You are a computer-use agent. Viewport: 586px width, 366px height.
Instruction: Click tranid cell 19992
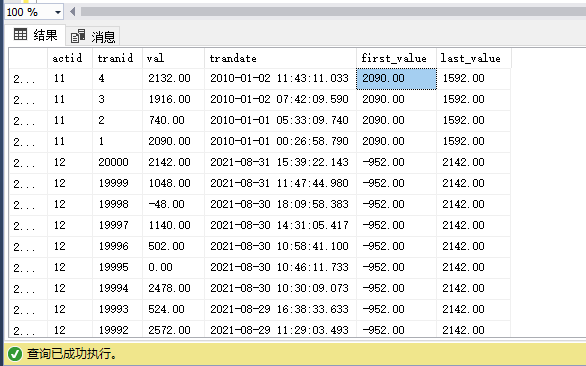pyautogui.click(x=117, y=329)
